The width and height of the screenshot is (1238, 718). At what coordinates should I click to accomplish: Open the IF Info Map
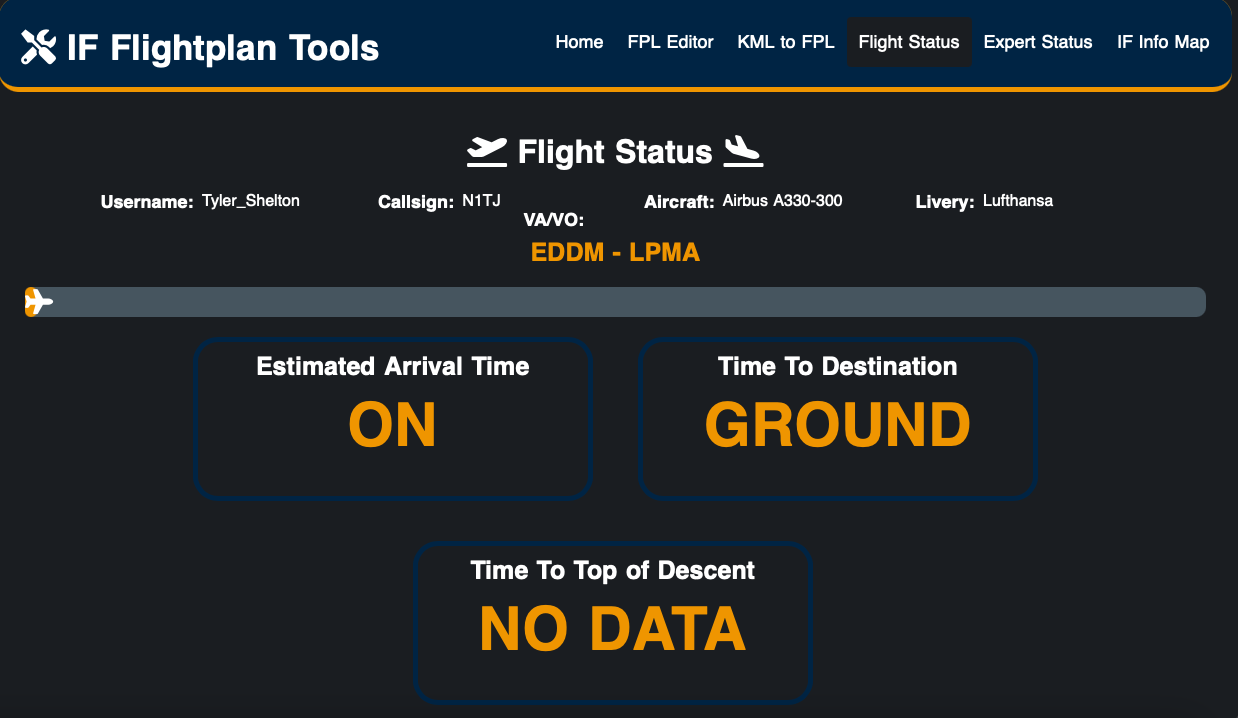click(x=1163, y=42)
